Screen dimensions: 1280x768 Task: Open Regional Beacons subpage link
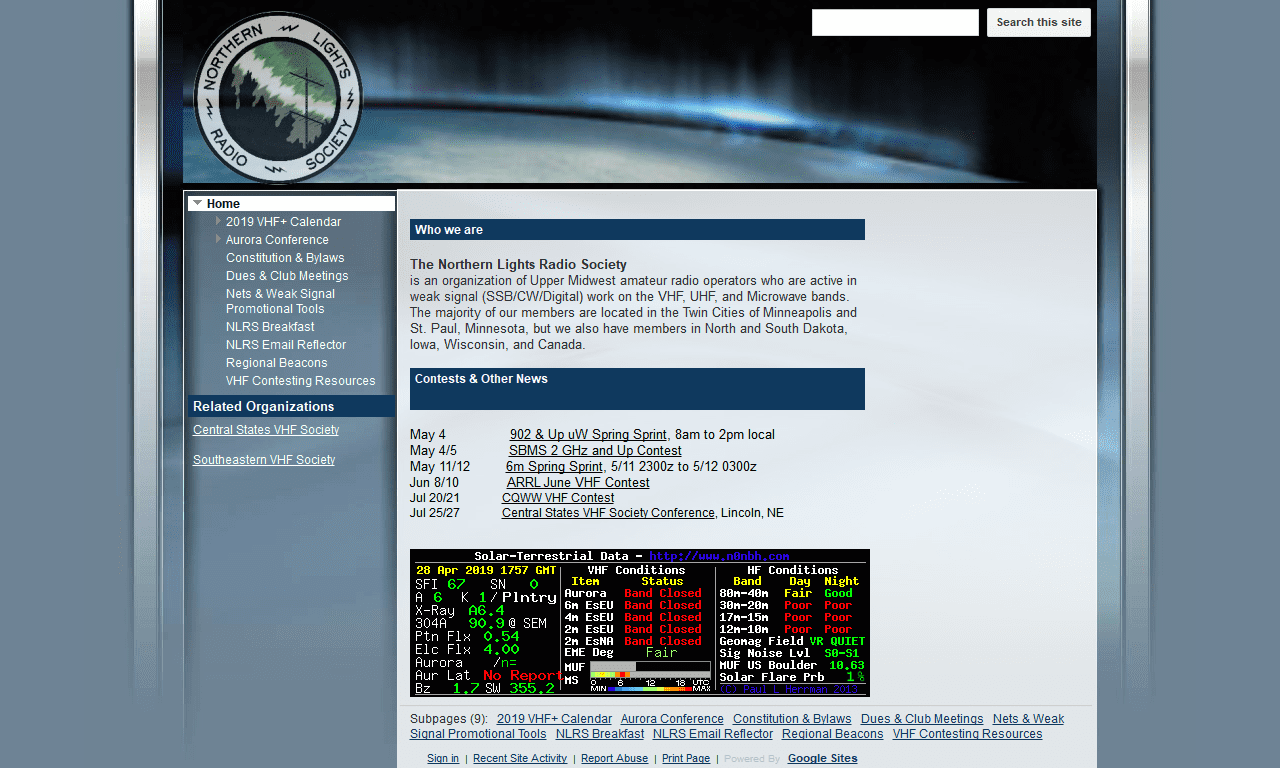tap(833, 734)
